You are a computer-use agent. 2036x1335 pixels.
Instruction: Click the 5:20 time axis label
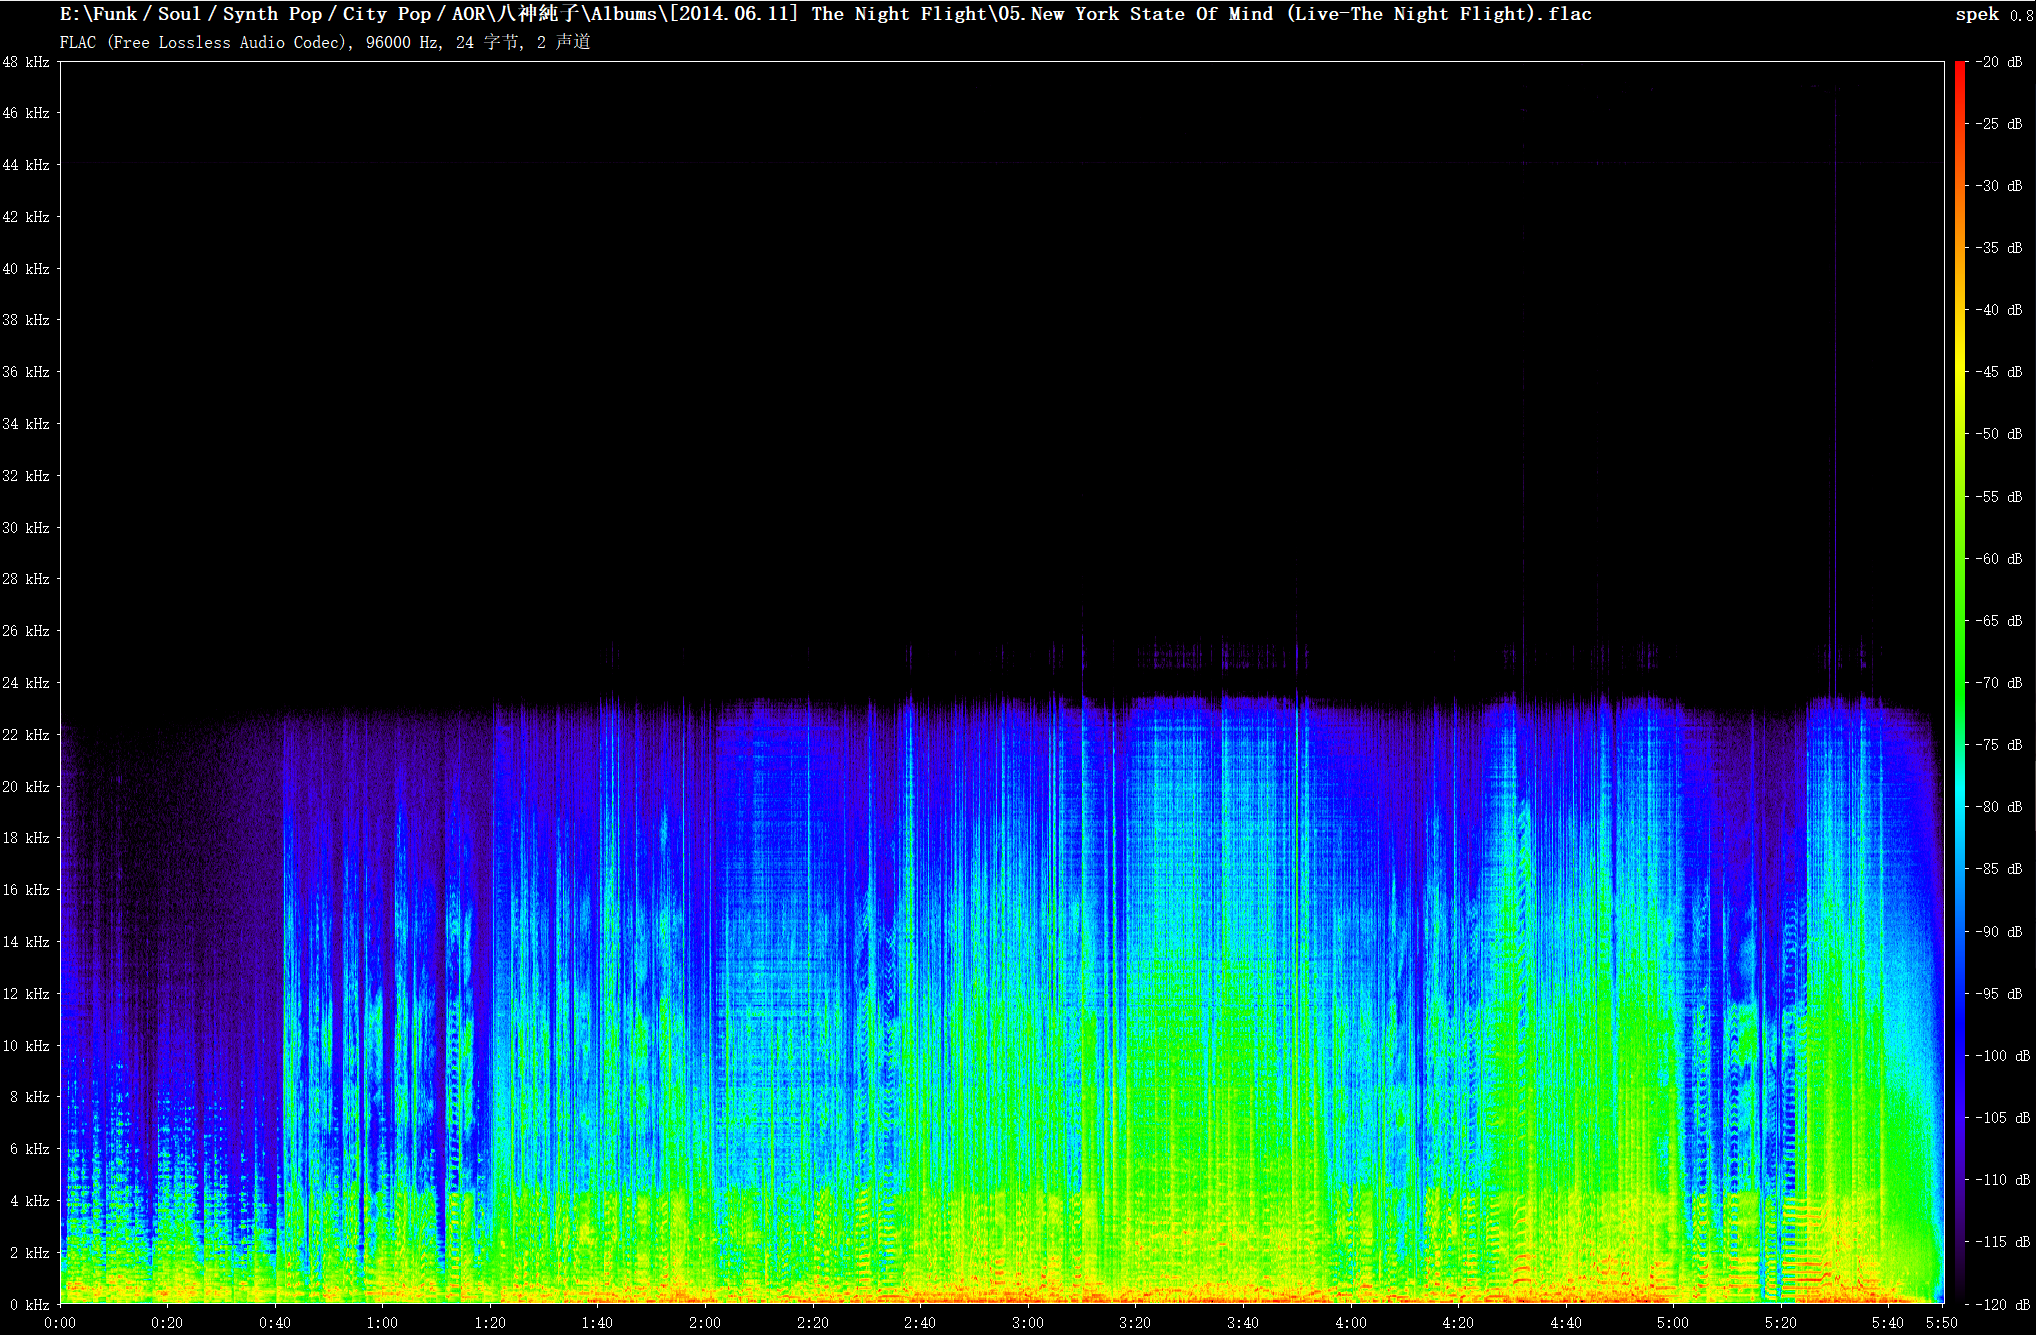point(1781,1323)
